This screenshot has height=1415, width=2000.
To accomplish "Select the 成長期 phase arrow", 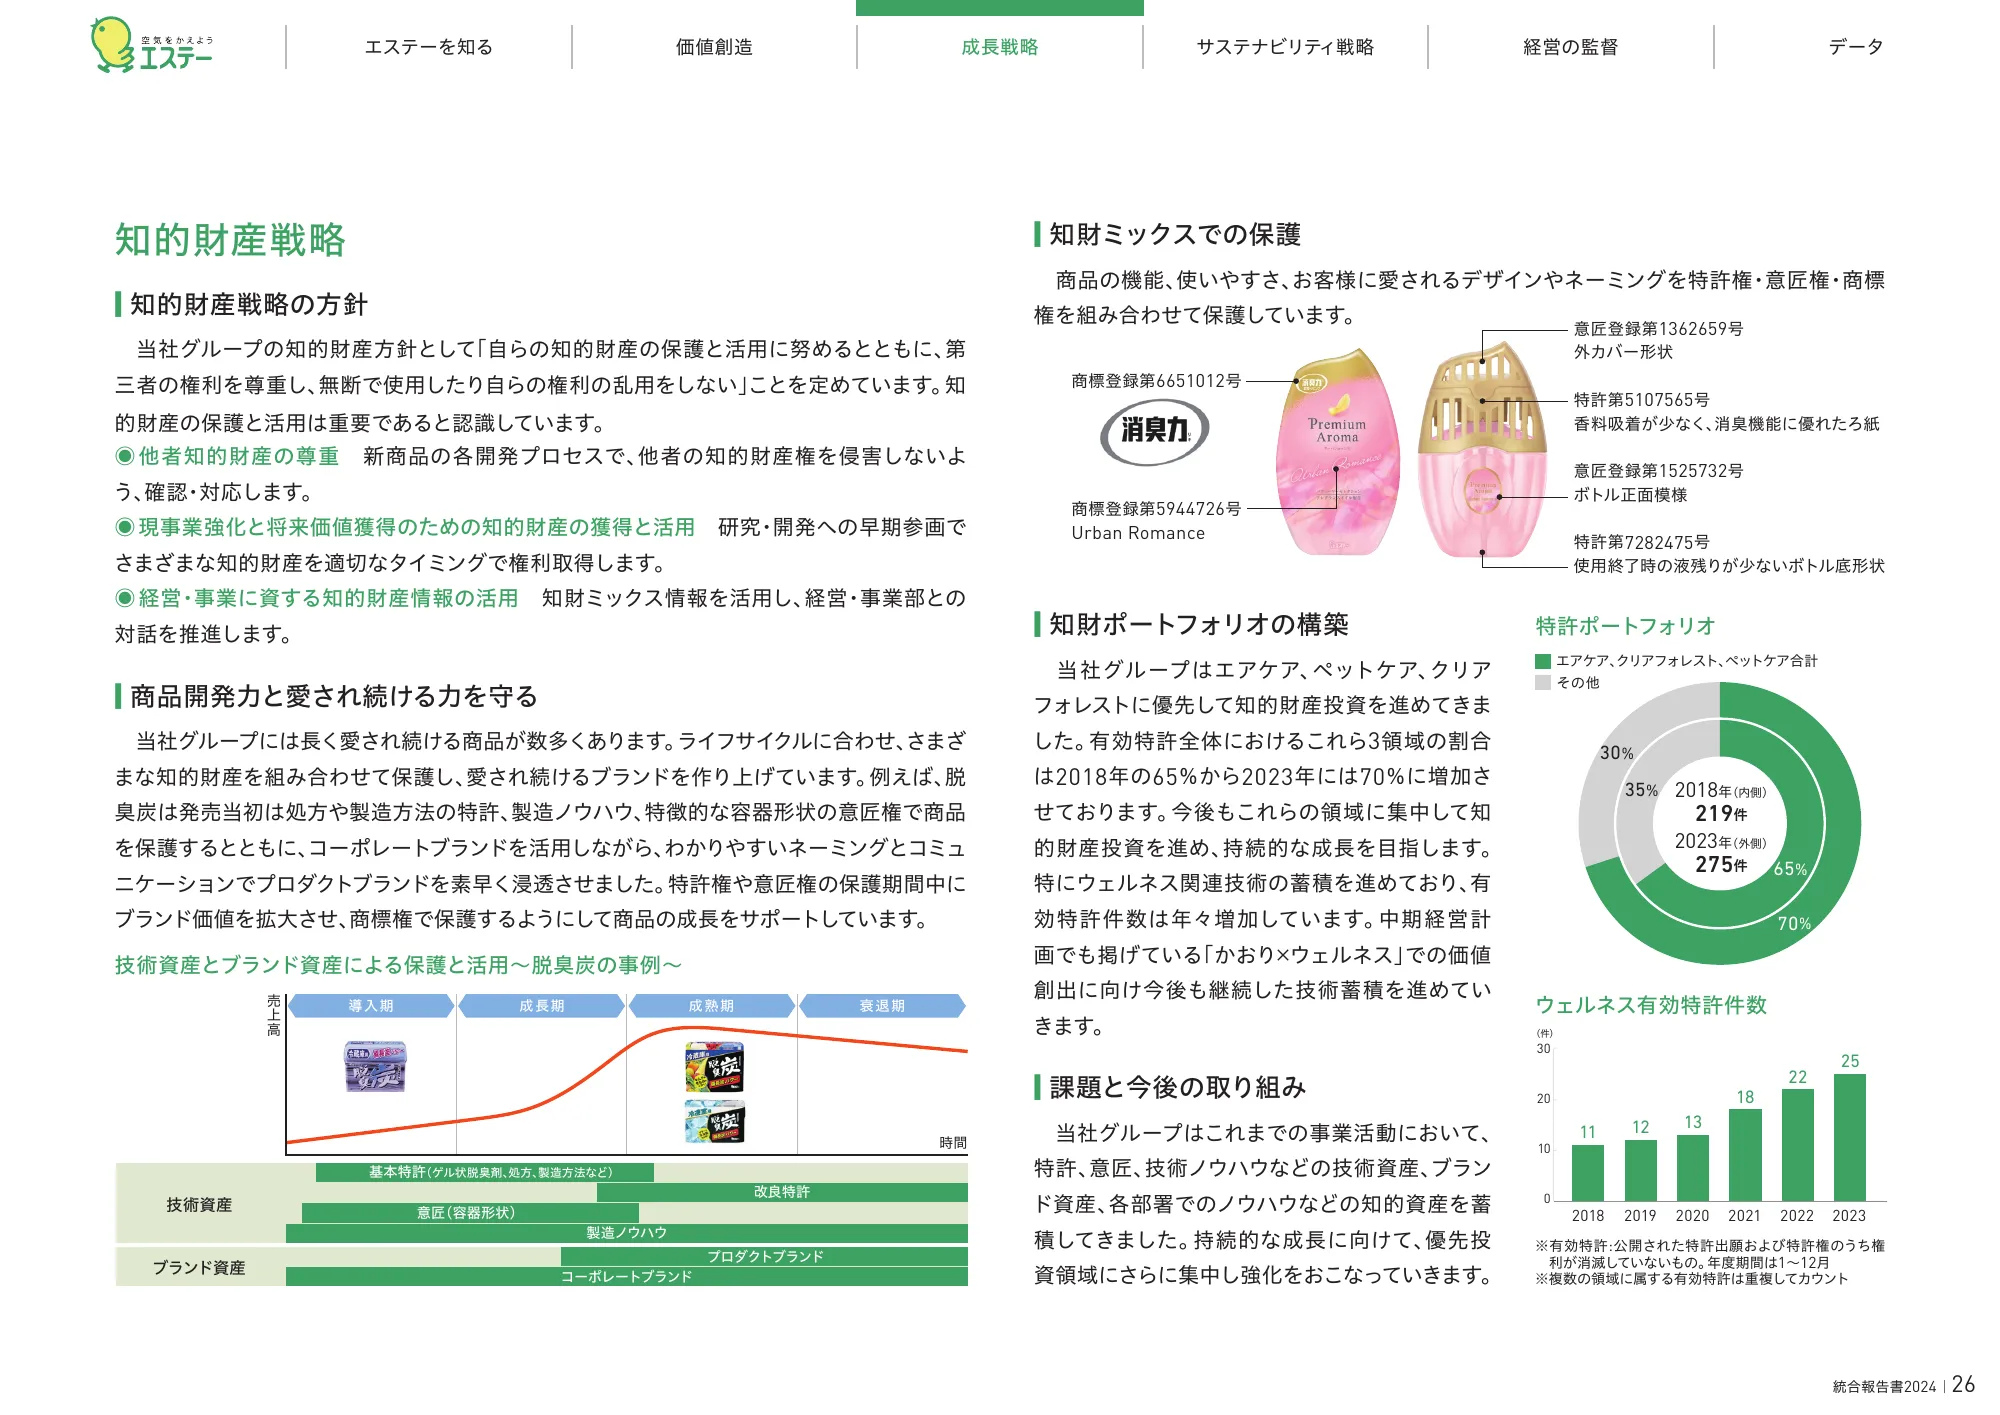I will [541, 1006].
